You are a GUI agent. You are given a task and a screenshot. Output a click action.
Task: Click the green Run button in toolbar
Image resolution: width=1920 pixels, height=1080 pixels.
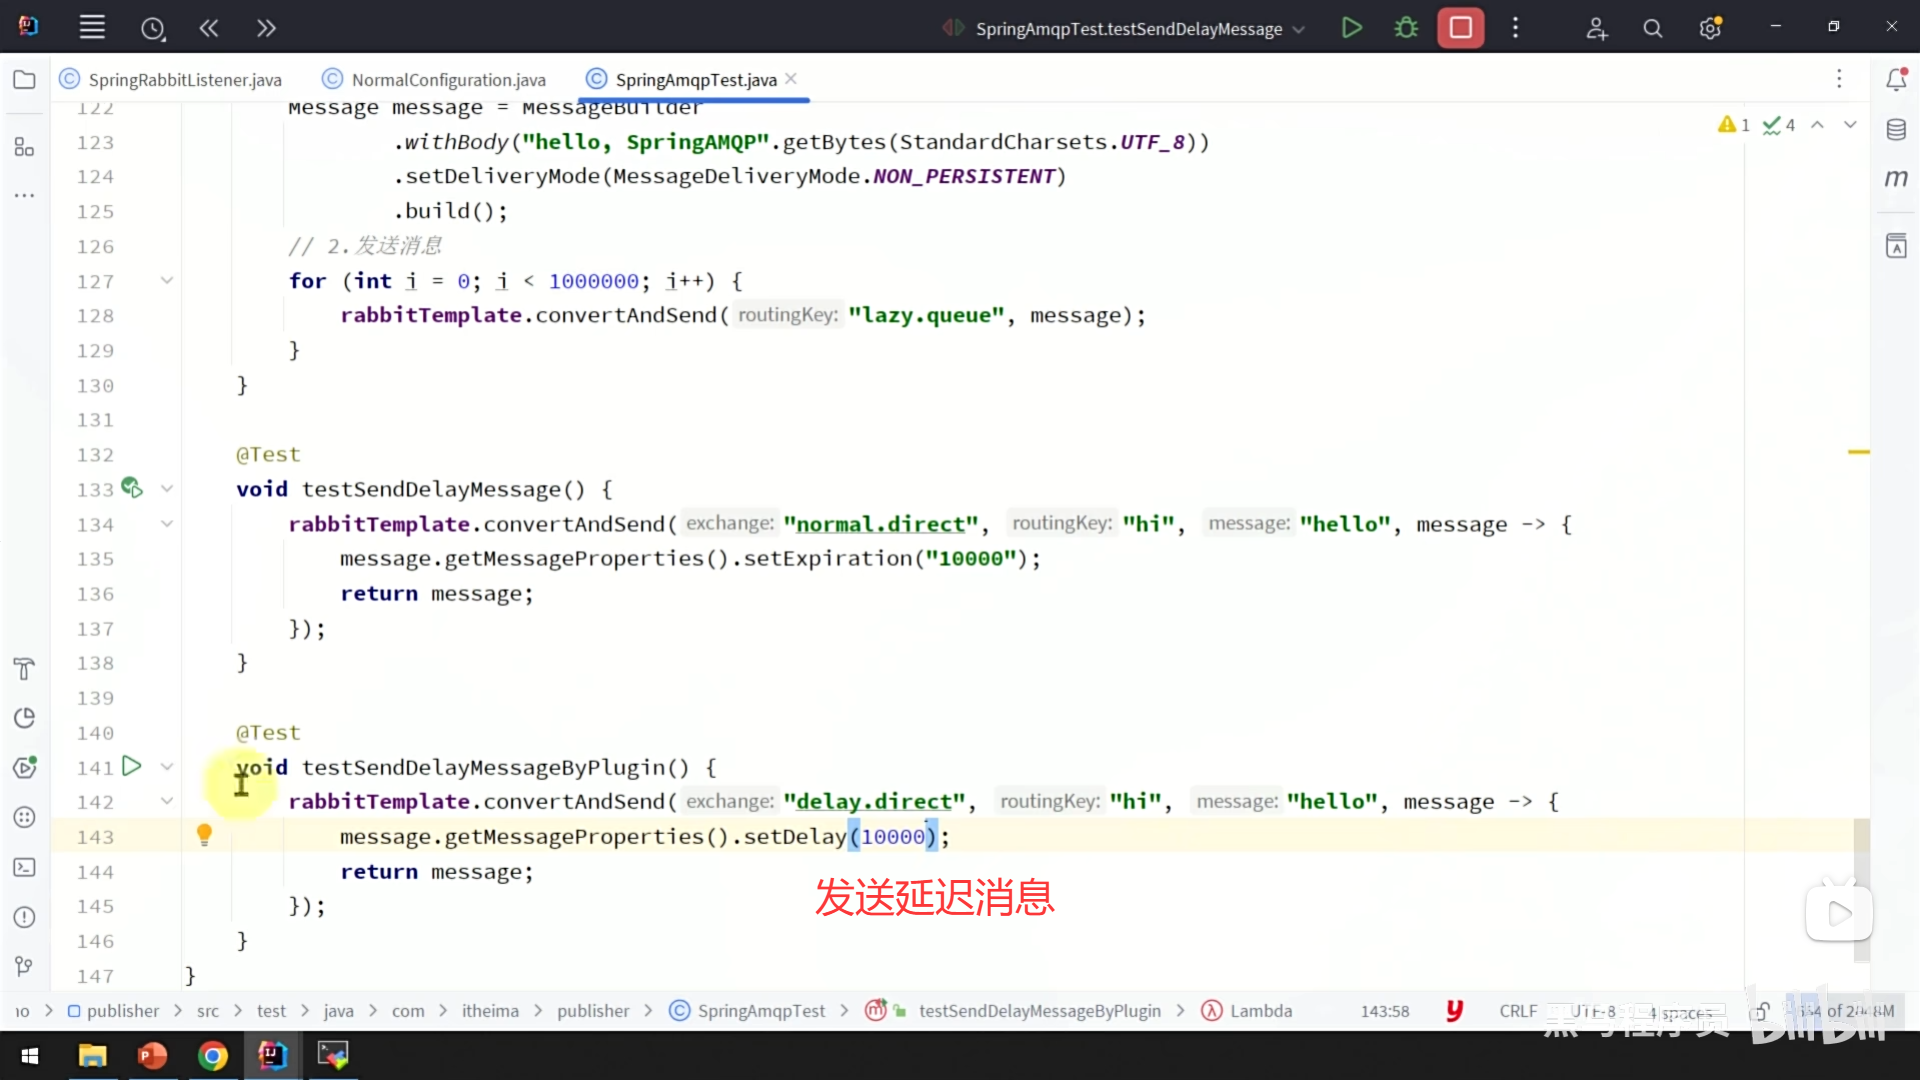coord(1351,28)
